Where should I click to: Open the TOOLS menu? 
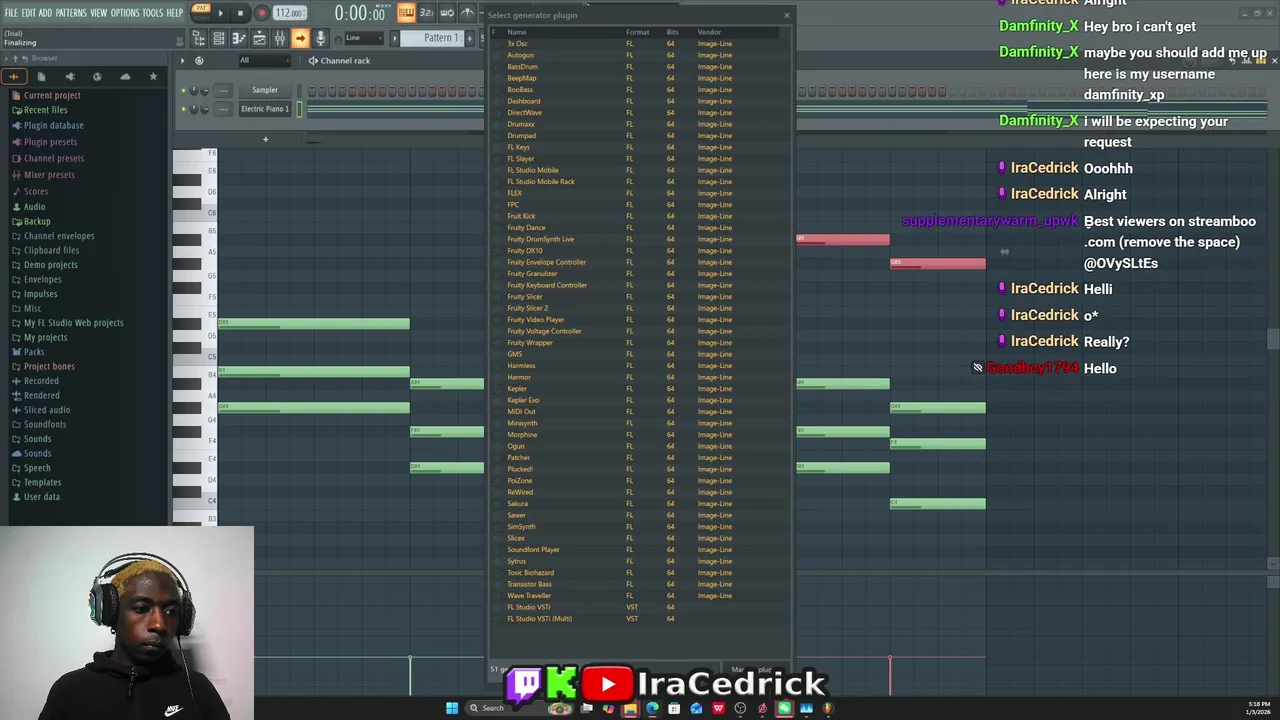152,13
